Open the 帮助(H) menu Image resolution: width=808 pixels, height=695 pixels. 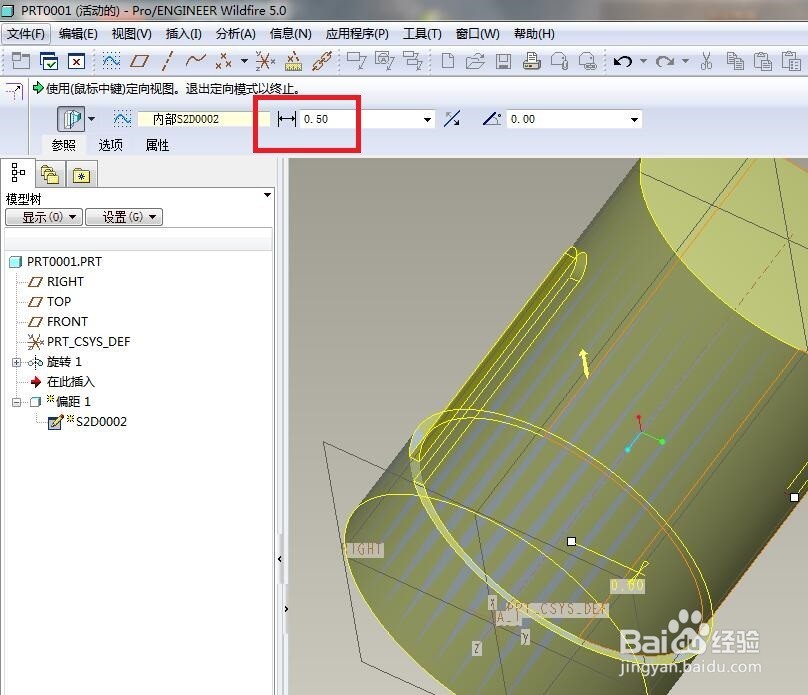click(534, 34)
